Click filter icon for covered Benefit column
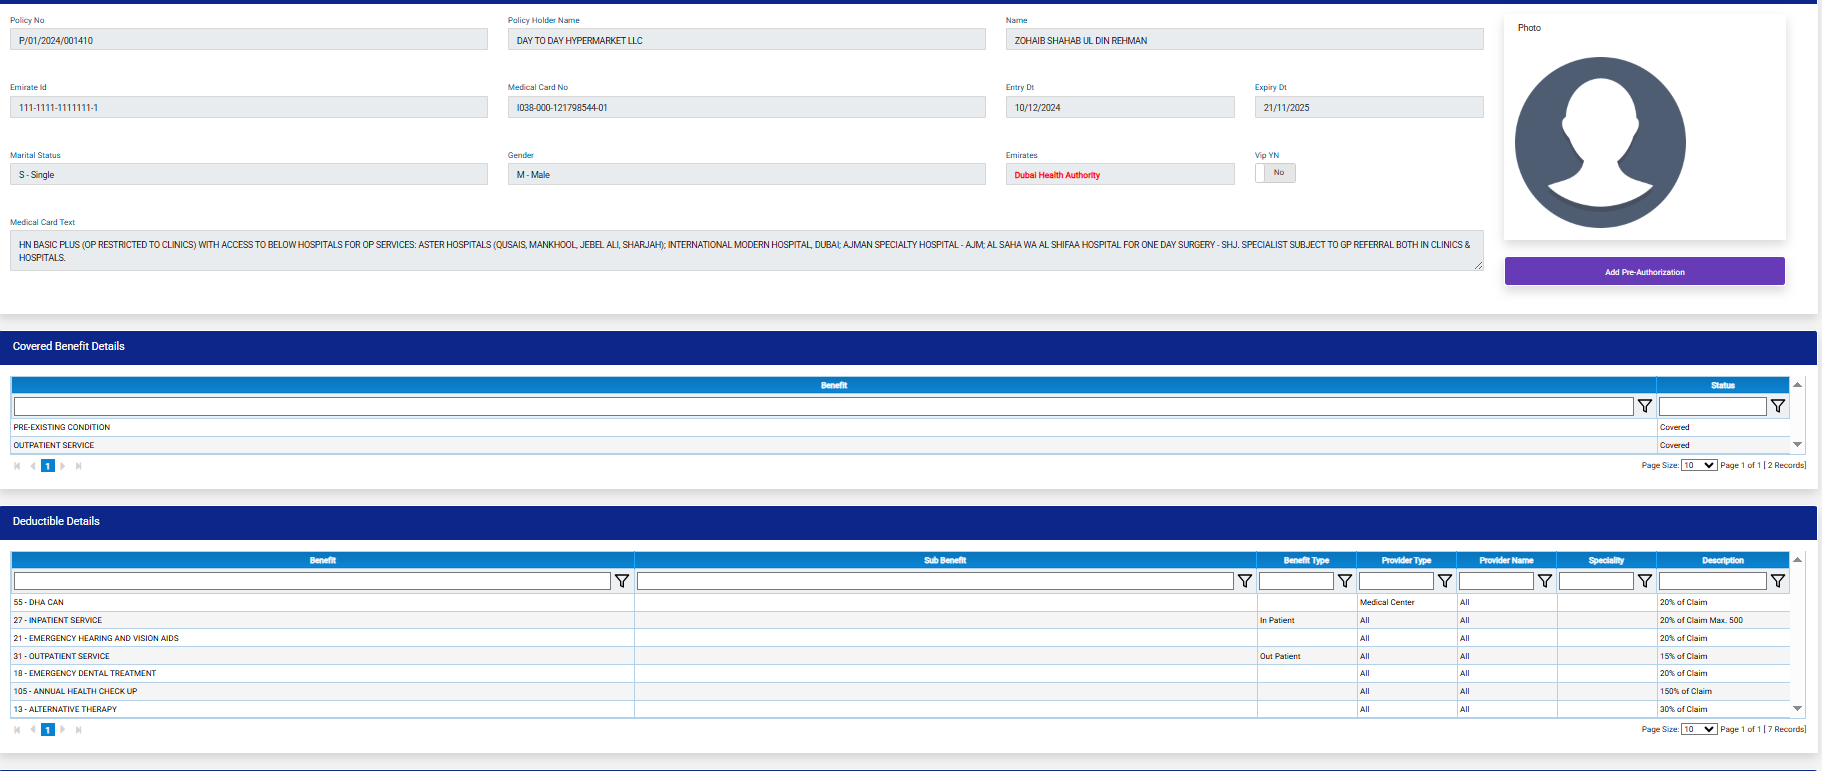Image resolution: width=1822 pixels, height=771 pixels. [x=1645, y=406]
